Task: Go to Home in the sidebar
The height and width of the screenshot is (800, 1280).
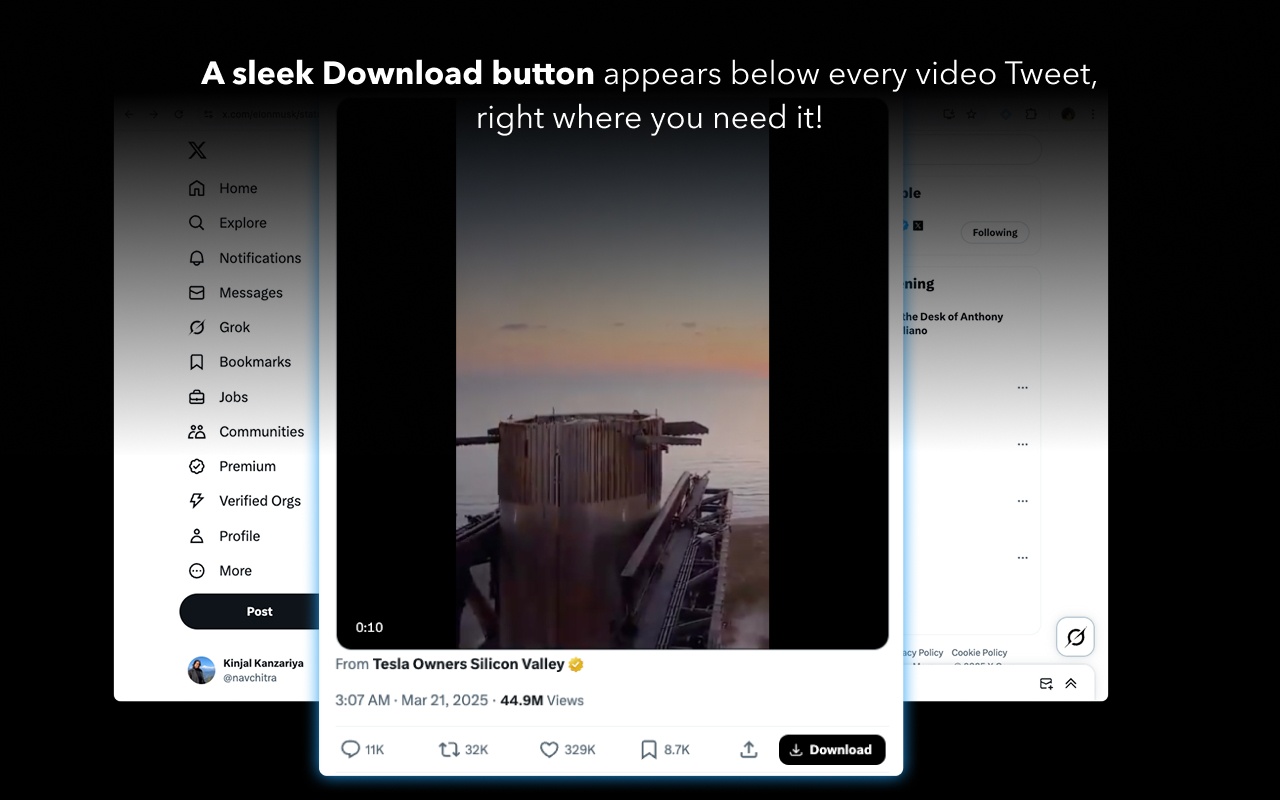Action: pyautogui.click(x=223, y=188)
